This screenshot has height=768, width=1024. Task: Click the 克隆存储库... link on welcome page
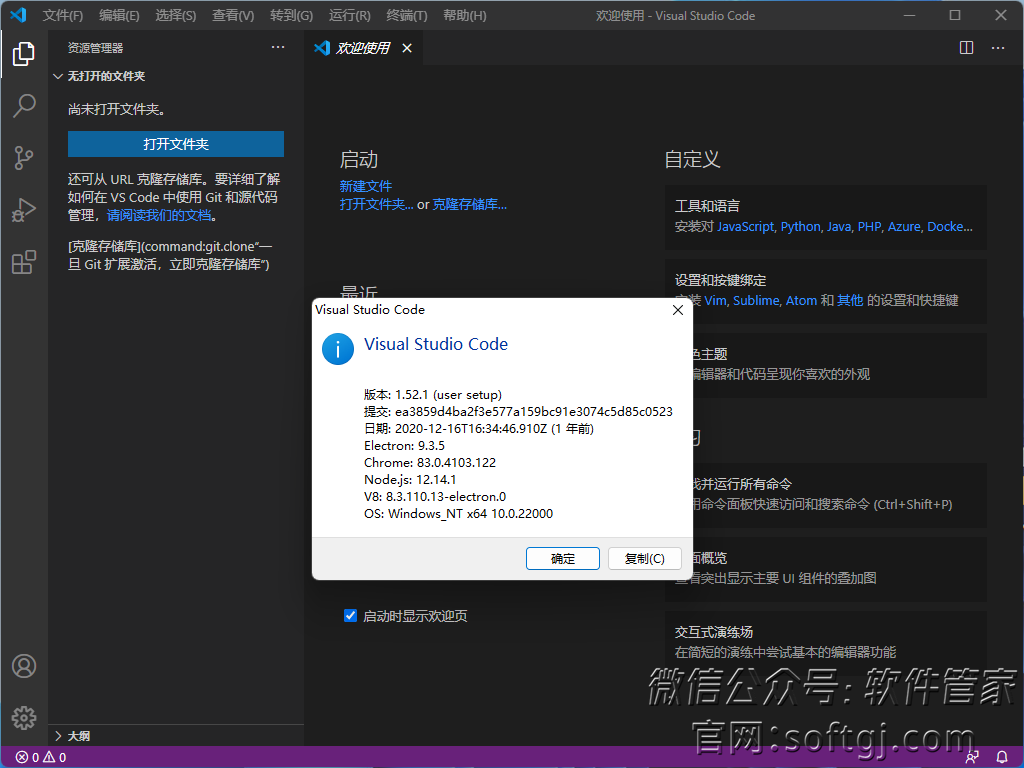pos(470,204)
